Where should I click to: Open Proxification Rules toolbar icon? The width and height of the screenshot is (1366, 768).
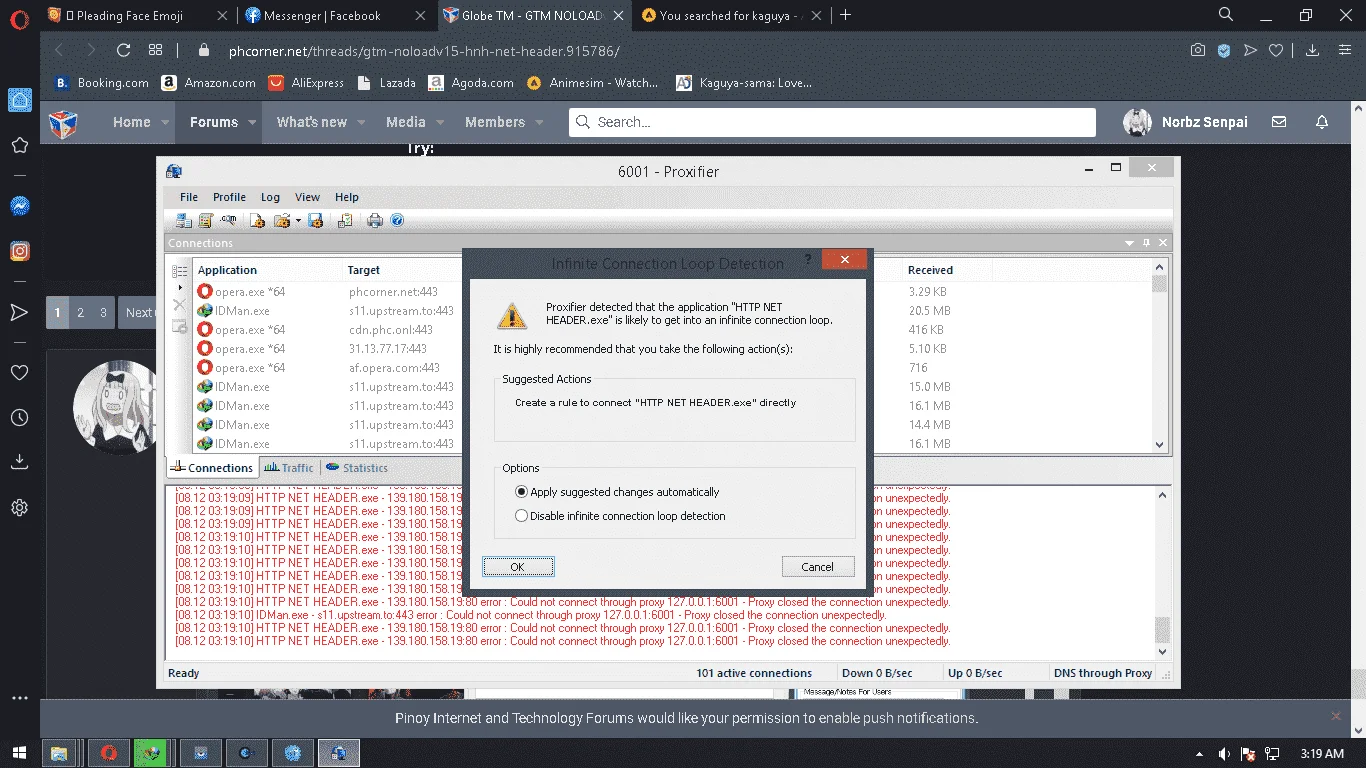click(206, 221)
